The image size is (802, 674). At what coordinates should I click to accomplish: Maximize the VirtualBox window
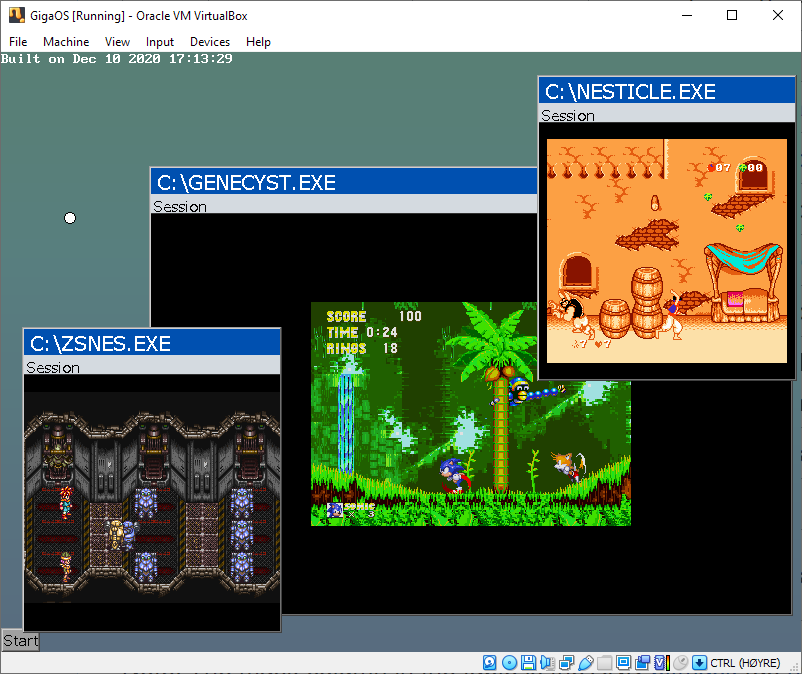coord(732,15)
